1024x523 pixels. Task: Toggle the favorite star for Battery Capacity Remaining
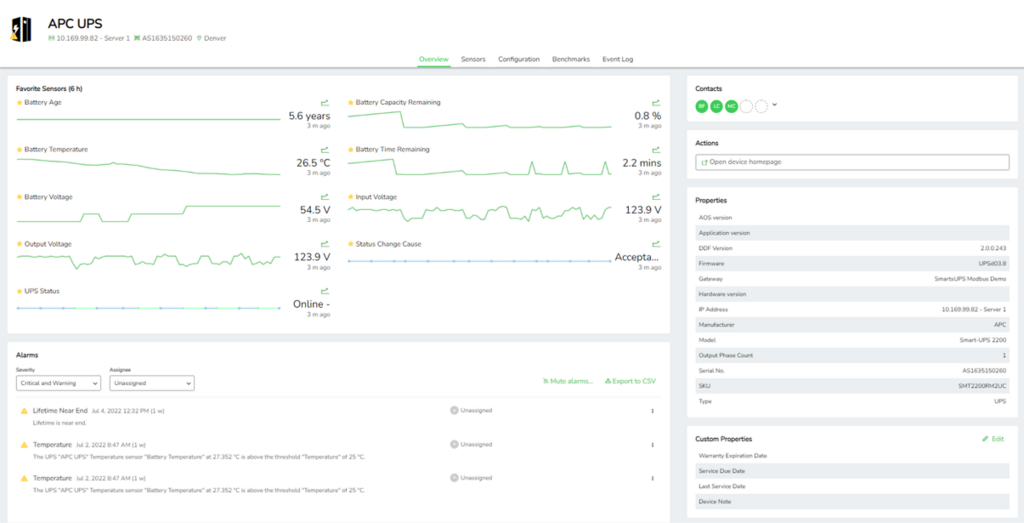point(351,103)
